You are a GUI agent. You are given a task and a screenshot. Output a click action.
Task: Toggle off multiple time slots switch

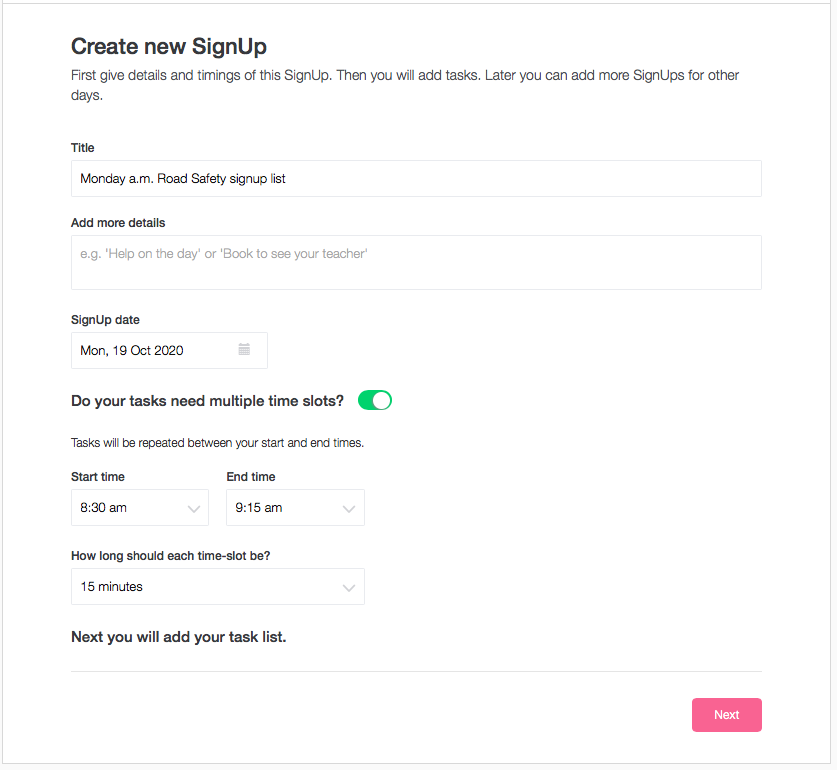pos(375,400)
